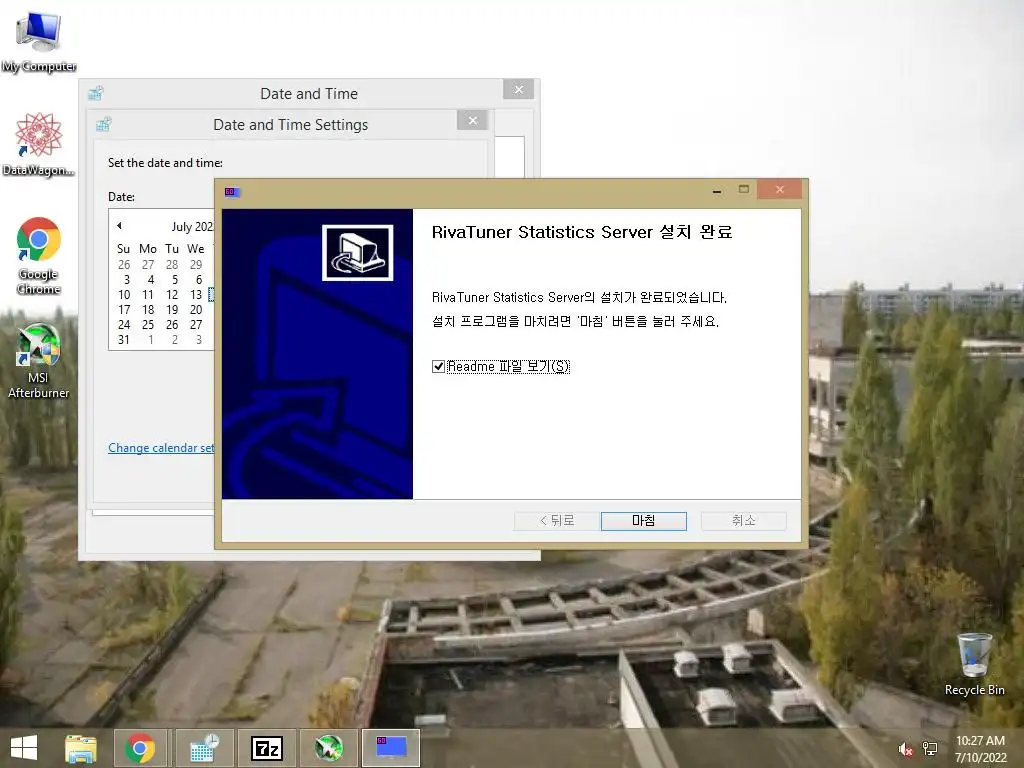Image resolution: width=1024 pixels, height=768 pixels.
Task: Open the taskbar clock showing 10:27 AM
Action: [980, 749]
